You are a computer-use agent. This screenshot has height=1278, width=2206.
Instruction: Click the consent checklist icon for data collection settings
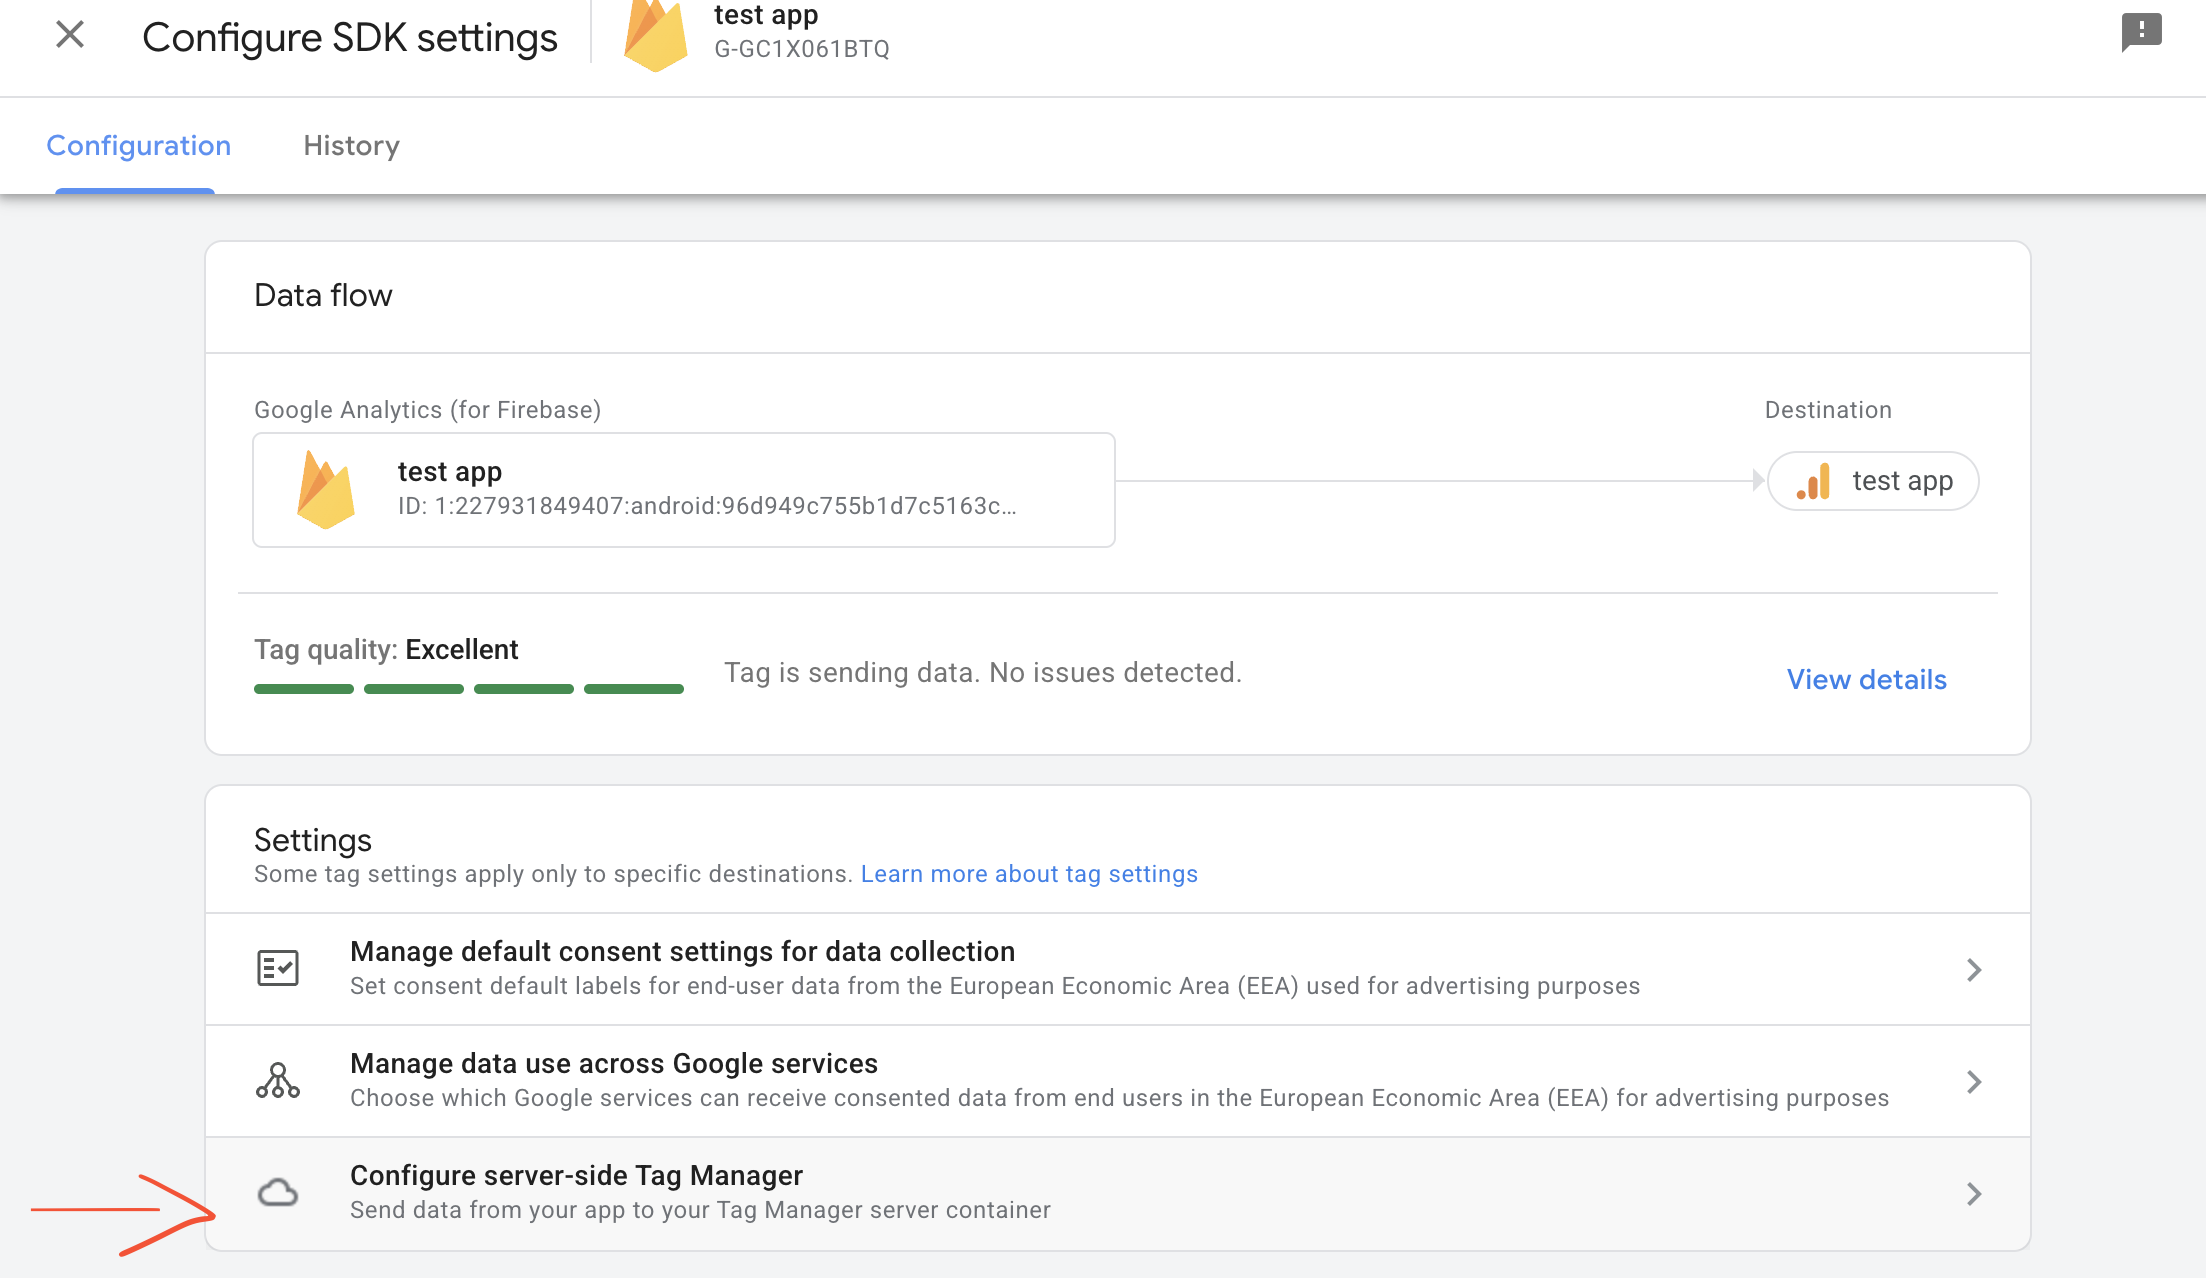click(279, 968)
